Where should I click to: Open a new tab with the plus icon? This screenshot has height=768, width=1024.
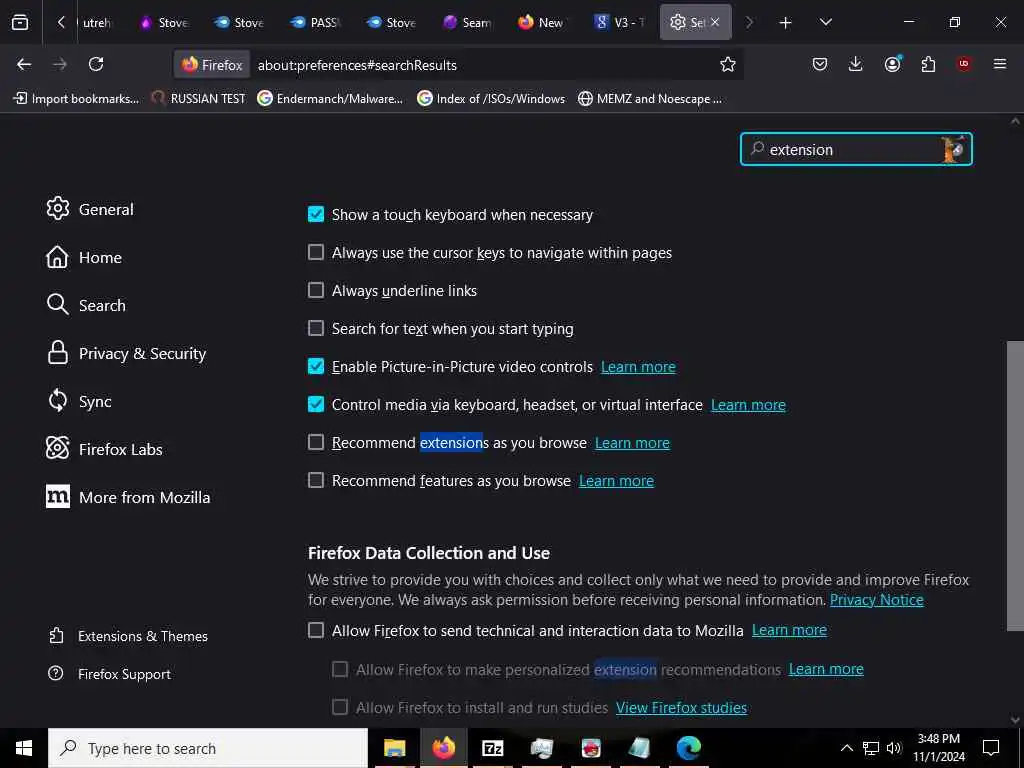(x=786, y=23)
